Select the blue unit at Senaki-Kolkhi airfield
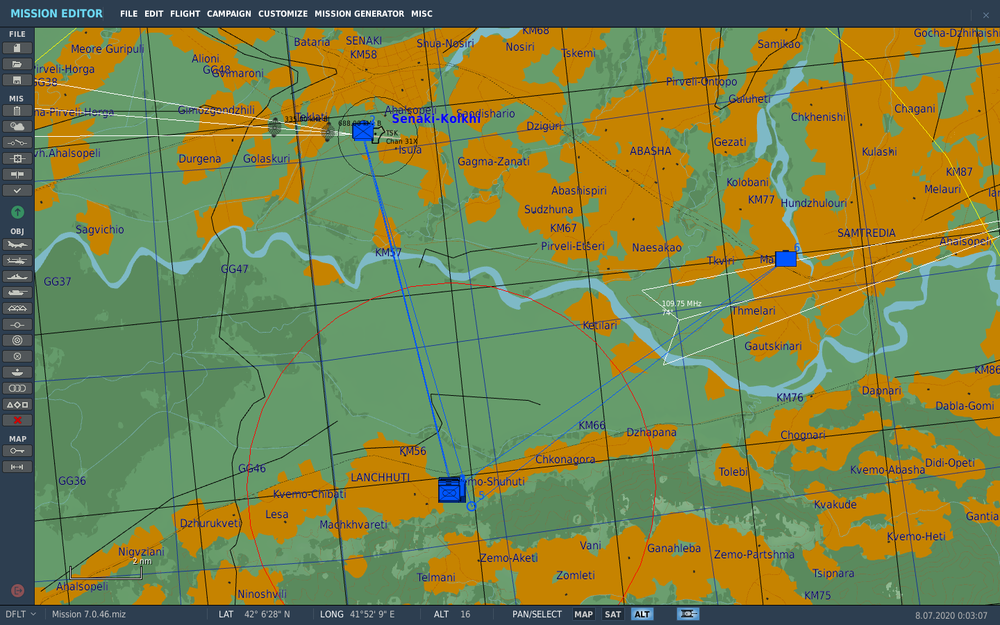The width and height of the screenshot is (1000, 625). [363, 131]
